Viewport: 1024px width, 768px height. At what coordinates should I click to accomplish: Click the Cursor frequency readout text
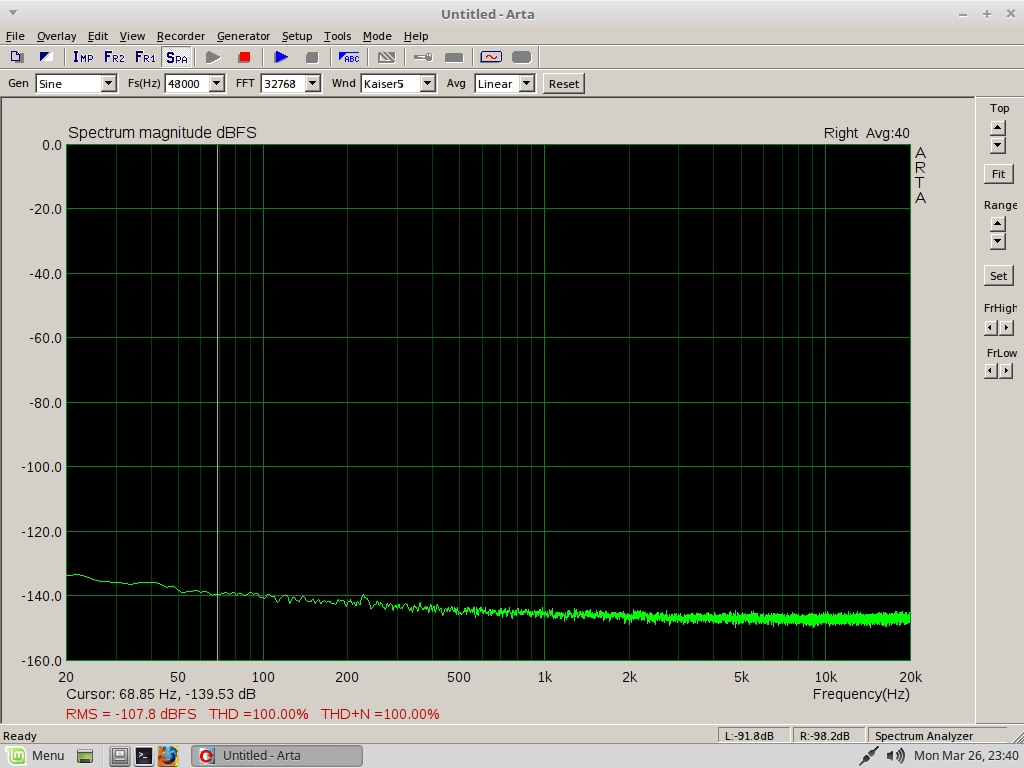click(161, 694)
